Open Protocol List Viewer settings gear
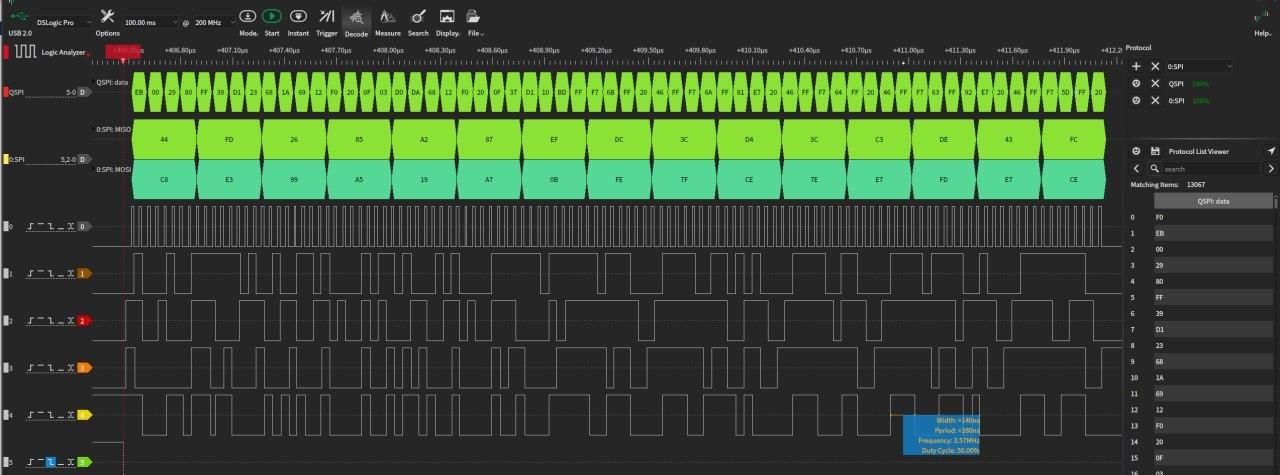1280x475 pixels. coord(1136,151)
